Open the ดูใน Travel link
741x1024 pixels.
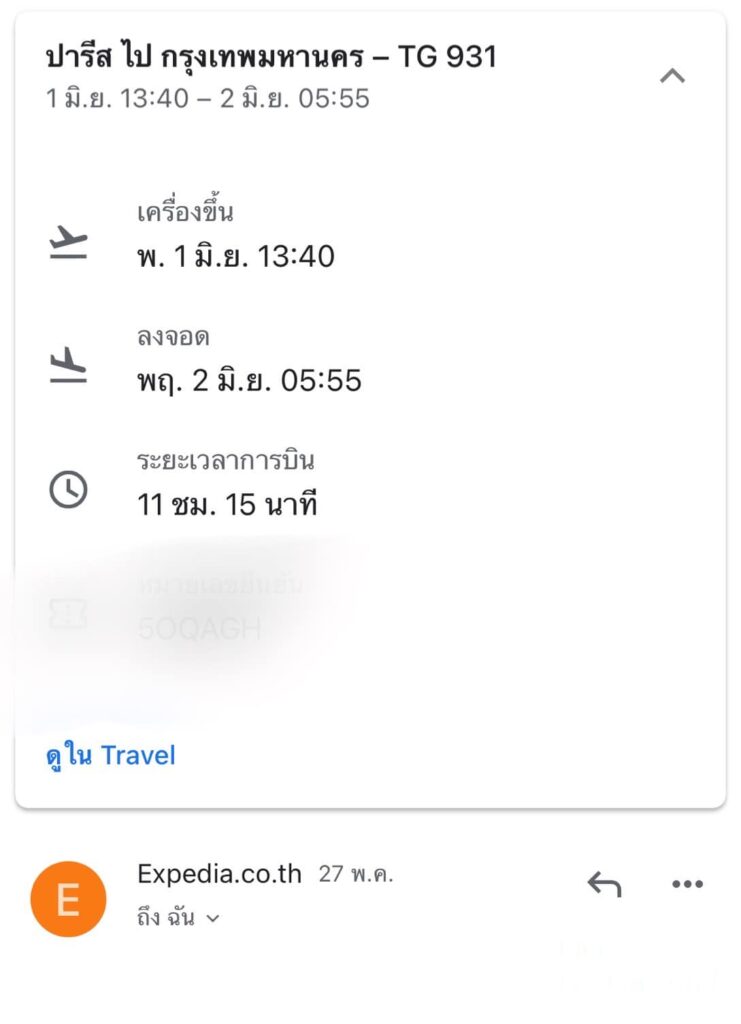coord(111,755)
